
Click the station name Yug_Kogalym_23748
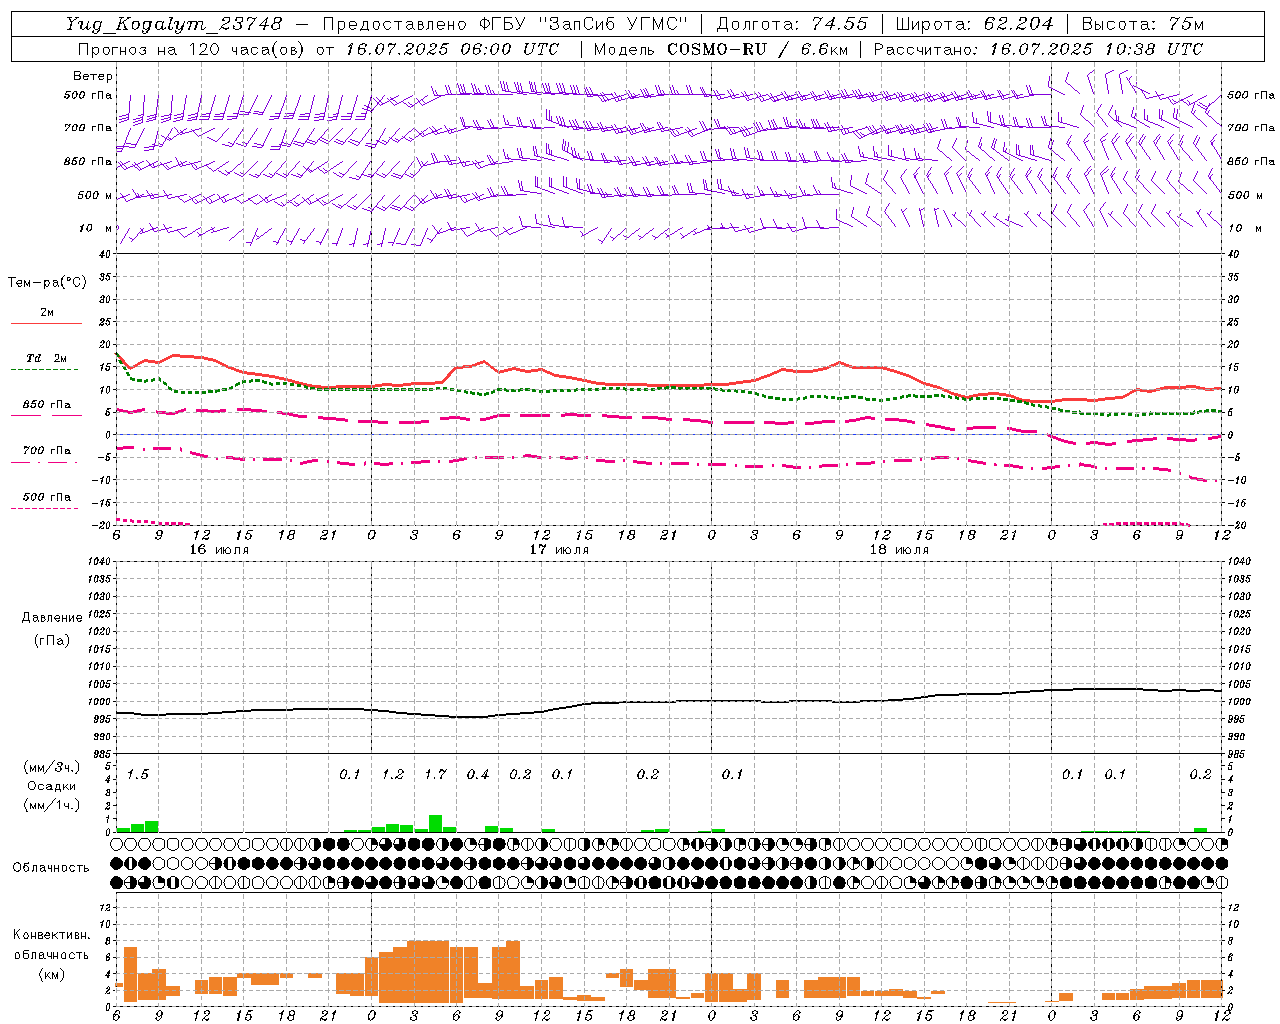(175, 24)
